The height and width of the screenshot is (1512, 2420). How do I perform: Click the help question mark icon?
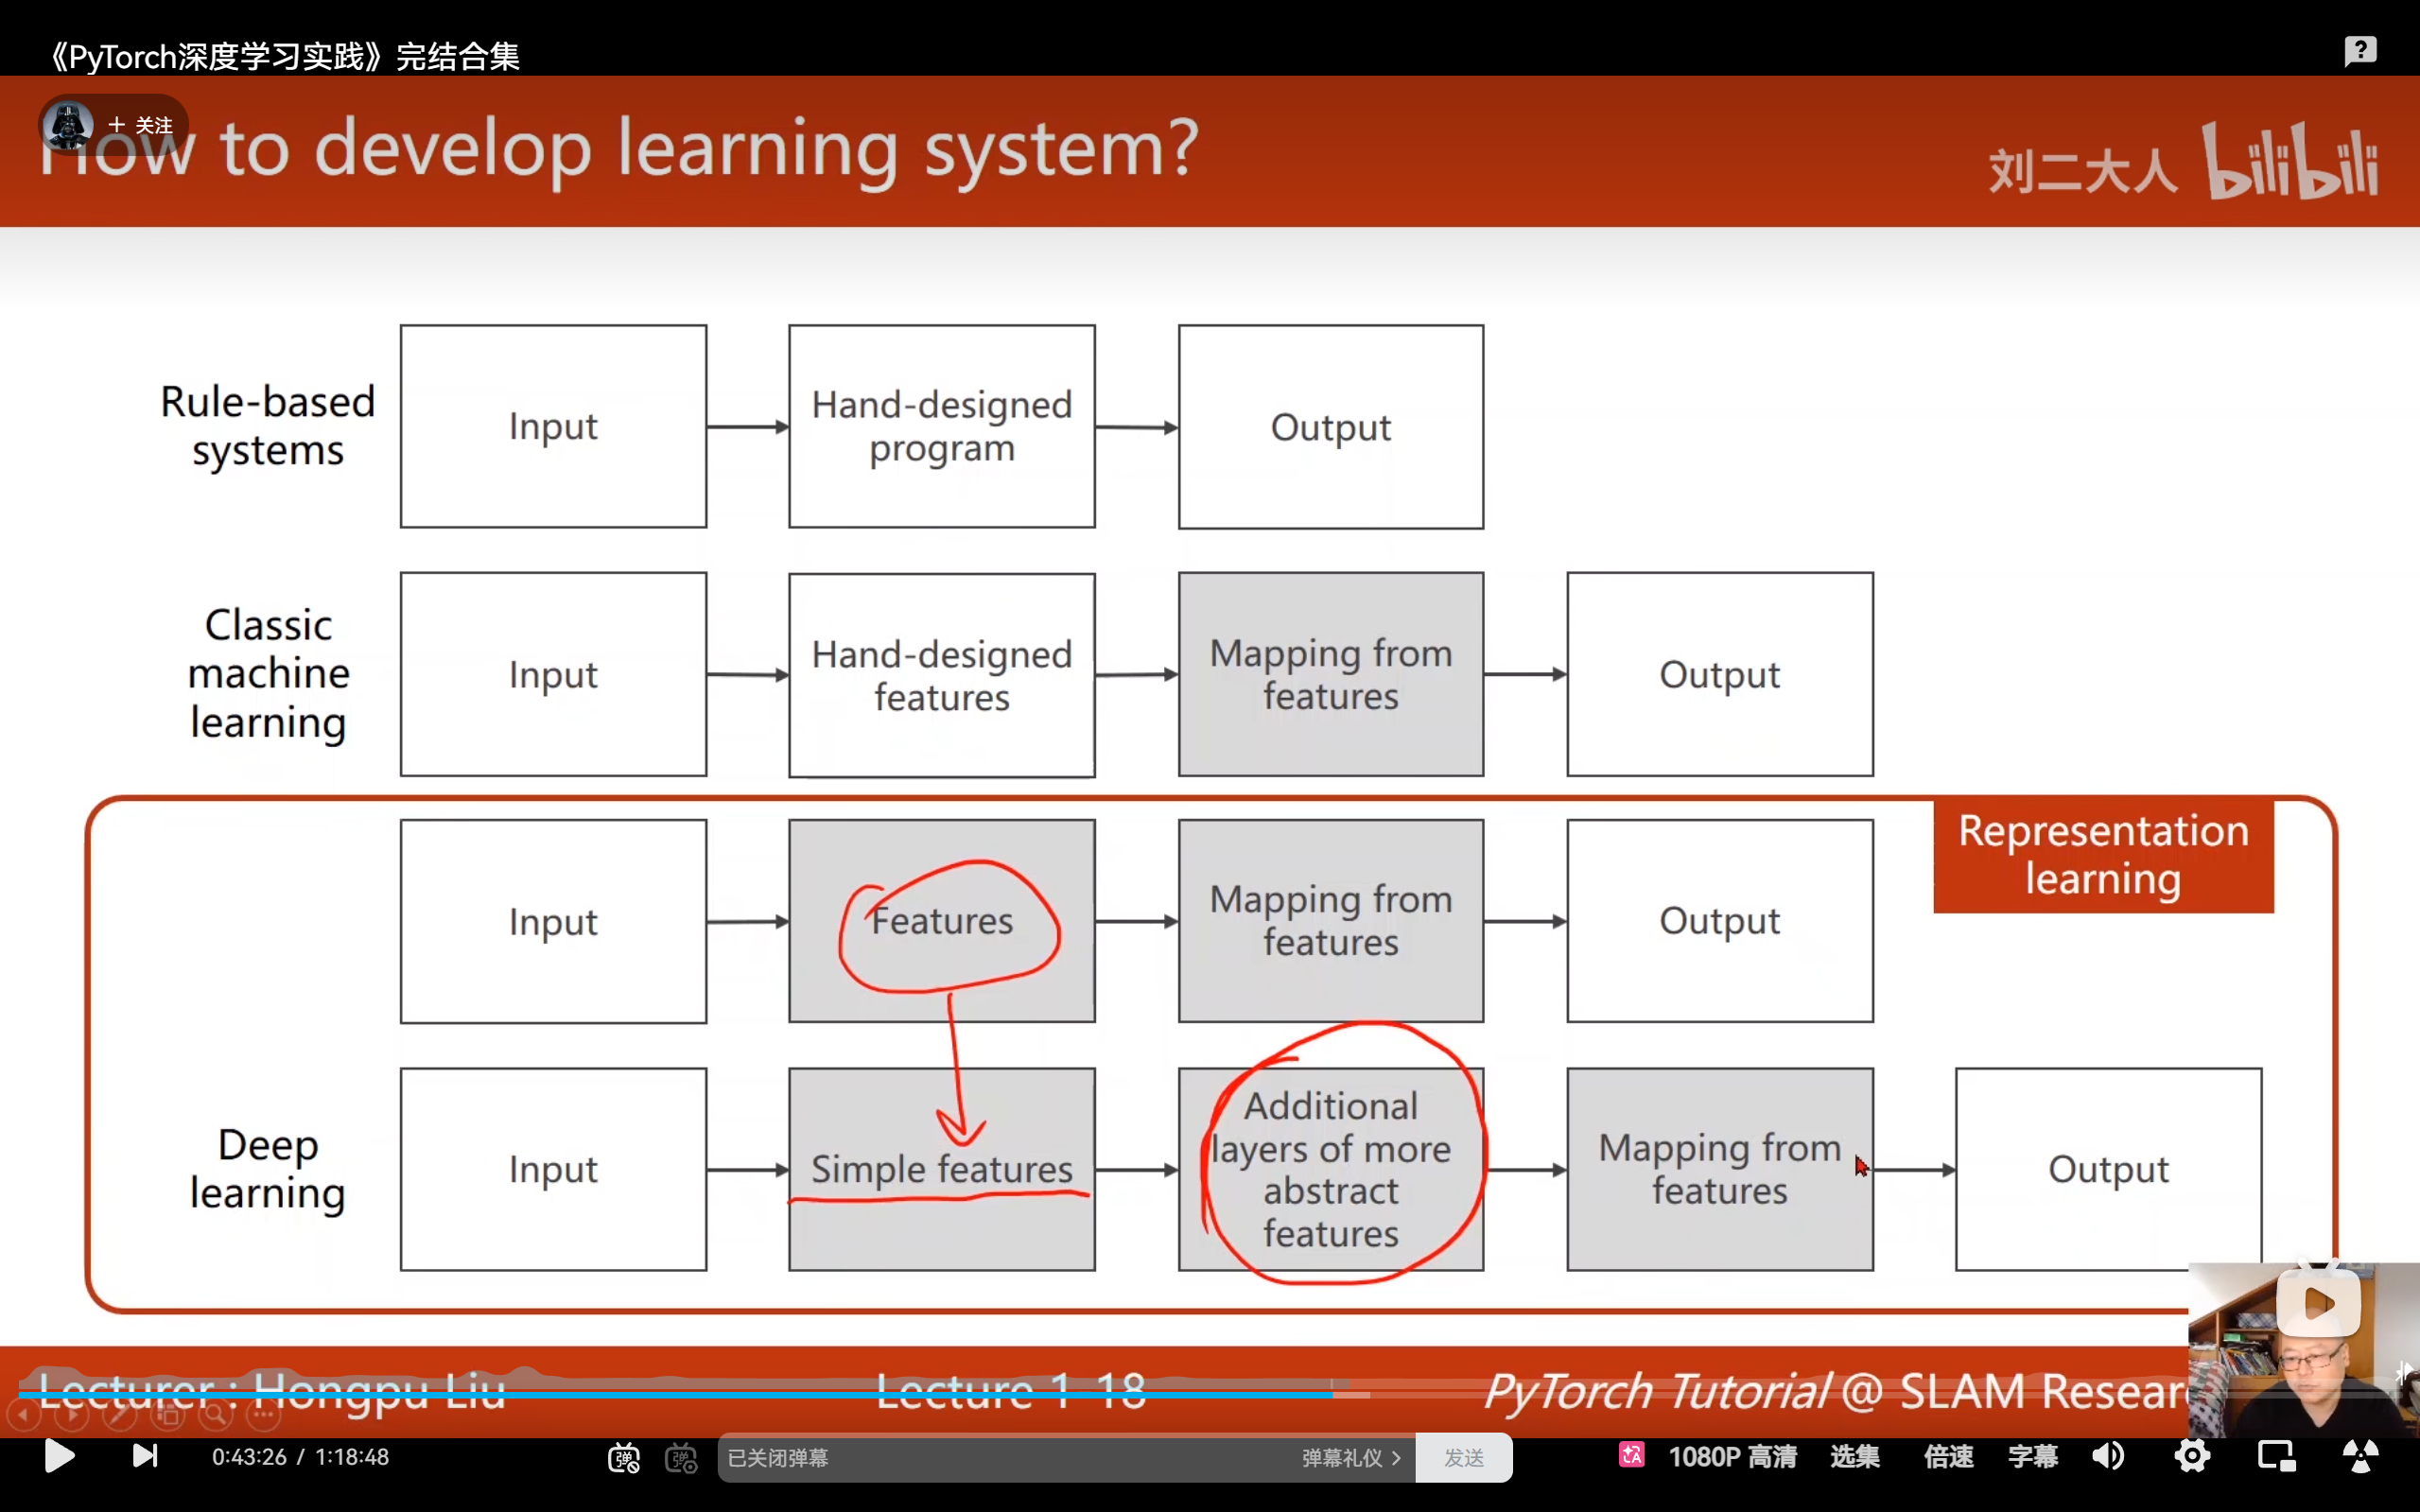pyautogui.click(x=2360, y=50)
